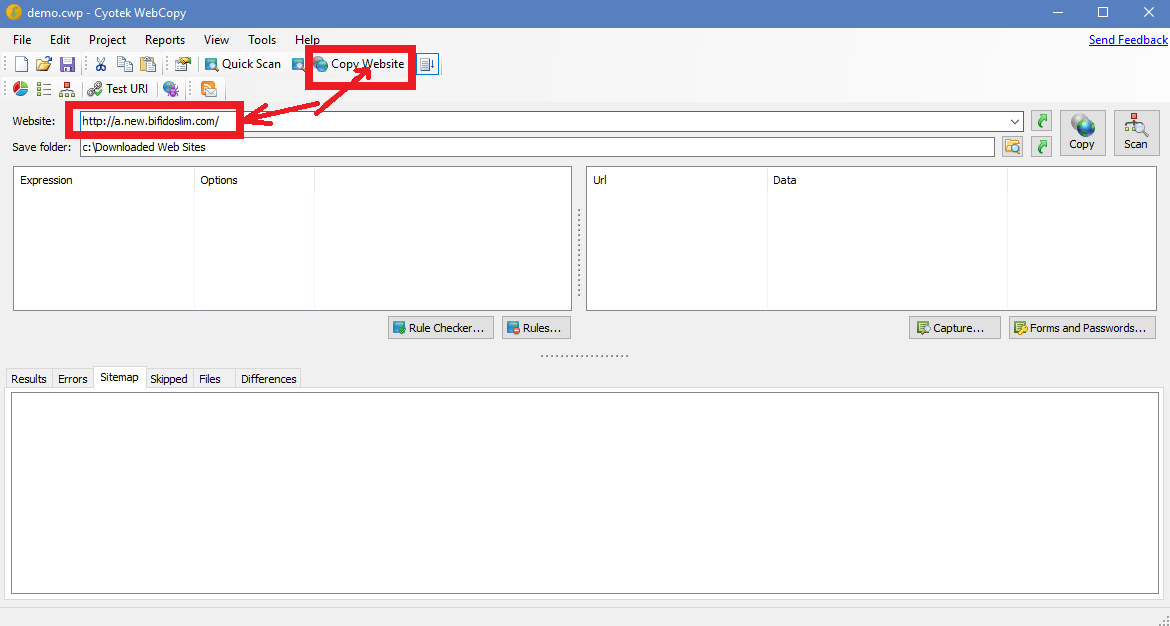
Task: Open a project using the folder icon
Action: pos(44,64)
